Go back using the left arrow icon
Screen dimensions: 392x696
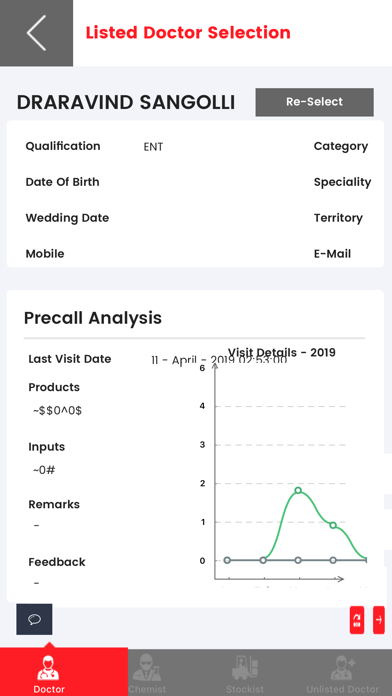pos(36,33)
